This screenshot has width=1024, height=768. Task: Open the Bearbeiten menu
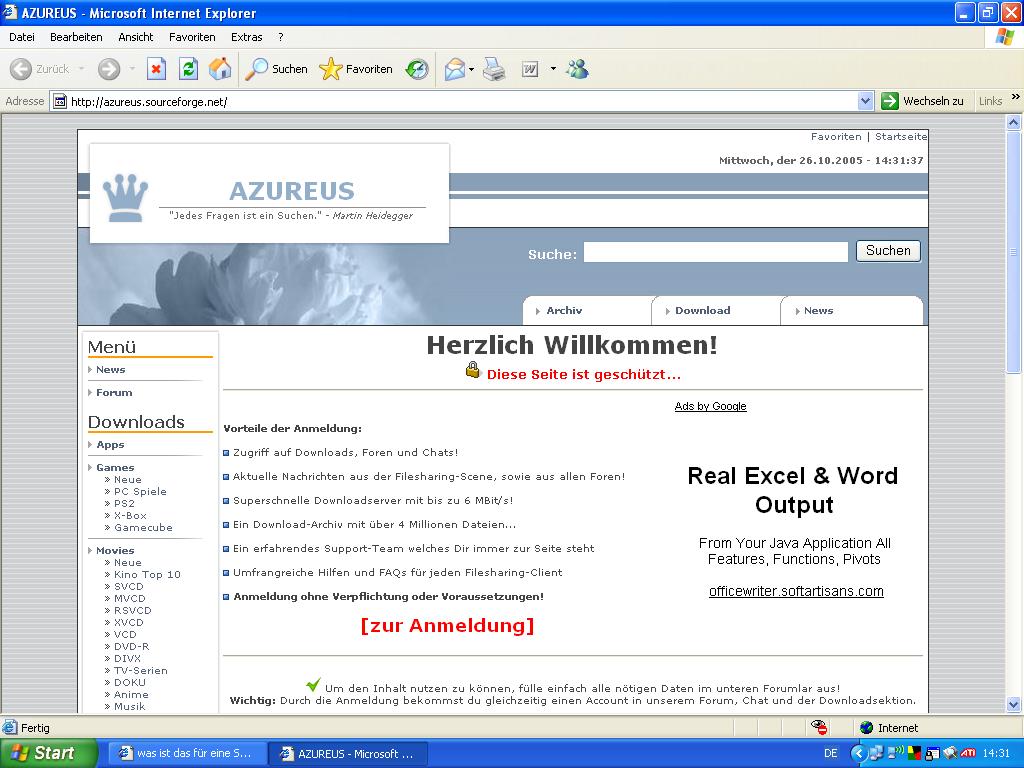[76, 37]
